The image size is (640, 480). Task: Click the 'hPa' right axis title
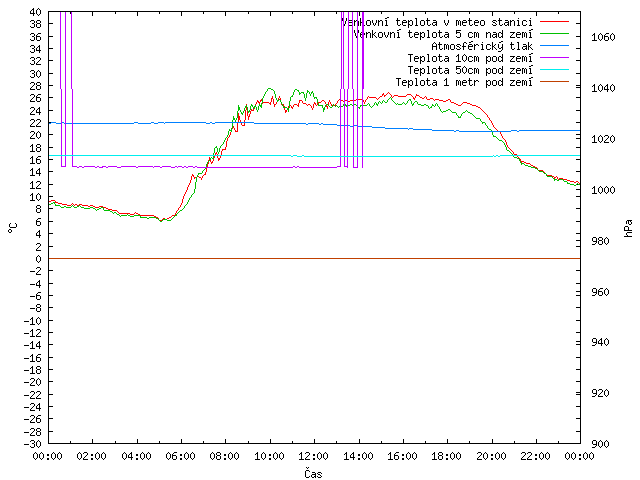click(x=628, y=228)
